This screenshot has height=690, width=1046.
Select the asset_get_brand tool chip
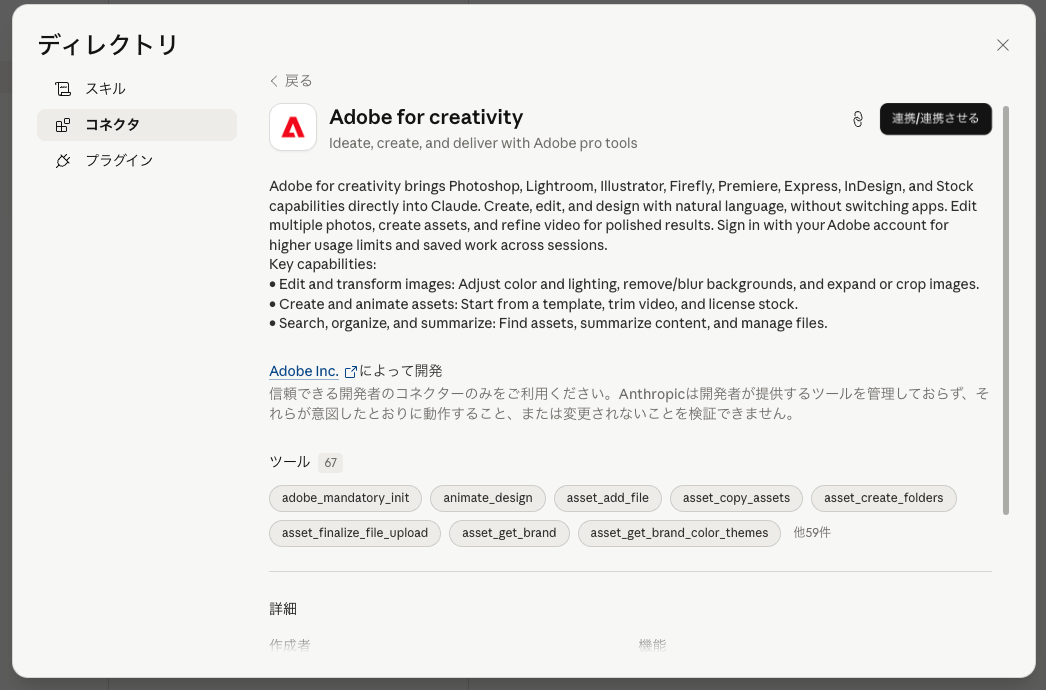click(x=509, y=533)
